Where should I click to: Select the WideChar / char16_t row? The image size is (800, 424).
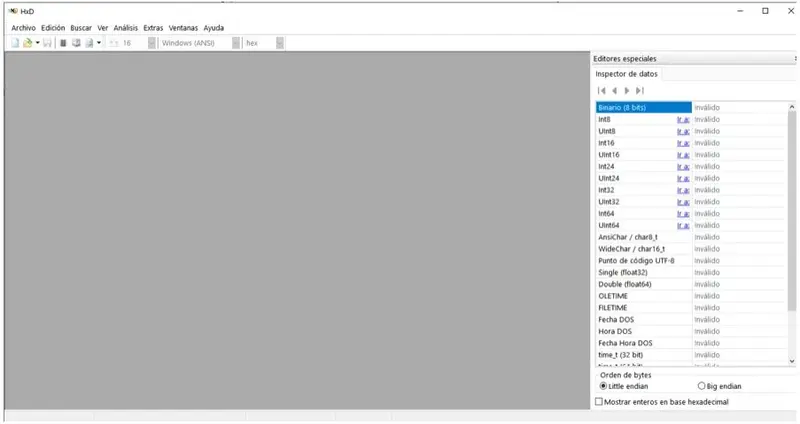(x=692, y=249)
